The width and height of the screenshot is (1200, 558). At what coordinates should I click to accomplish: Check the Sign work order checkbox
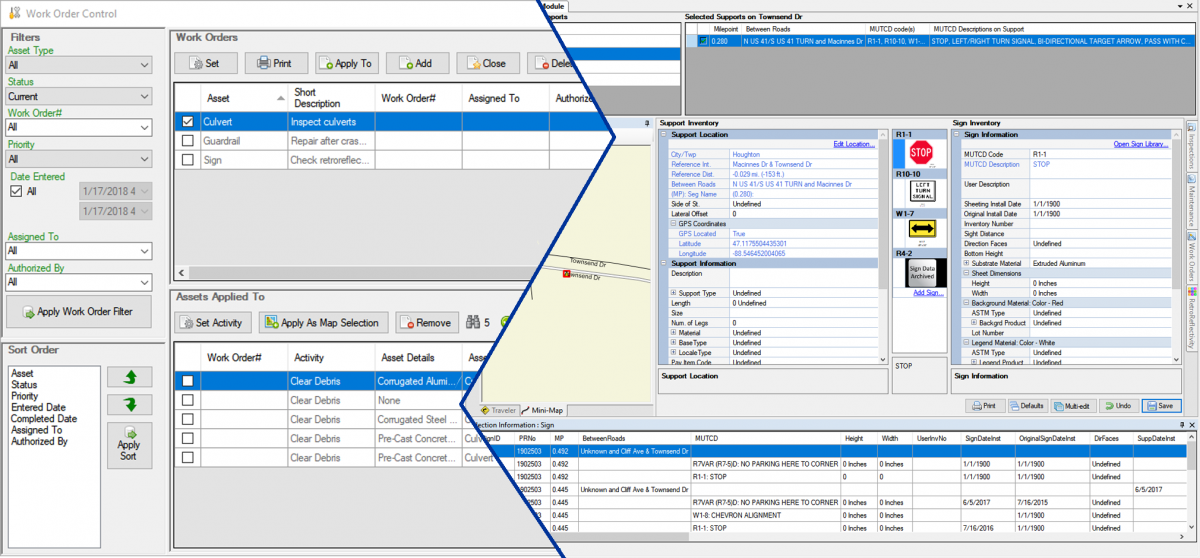pos(188,161)
